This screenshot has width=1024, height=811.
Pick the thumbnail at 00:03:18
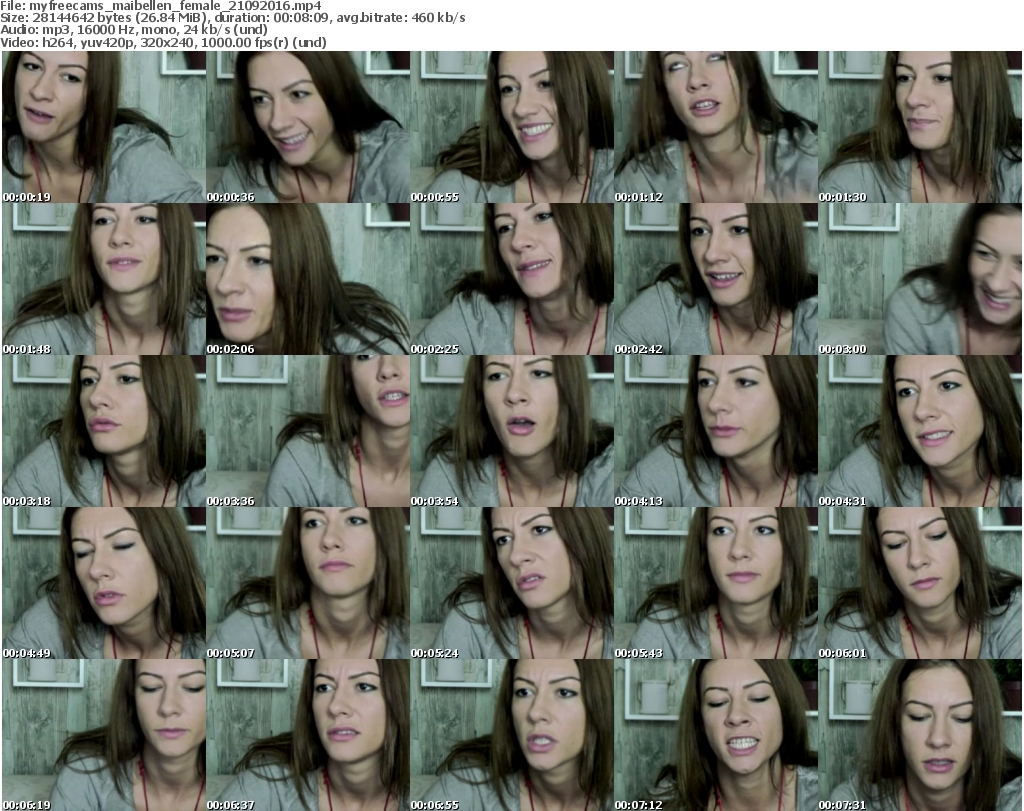104,431
